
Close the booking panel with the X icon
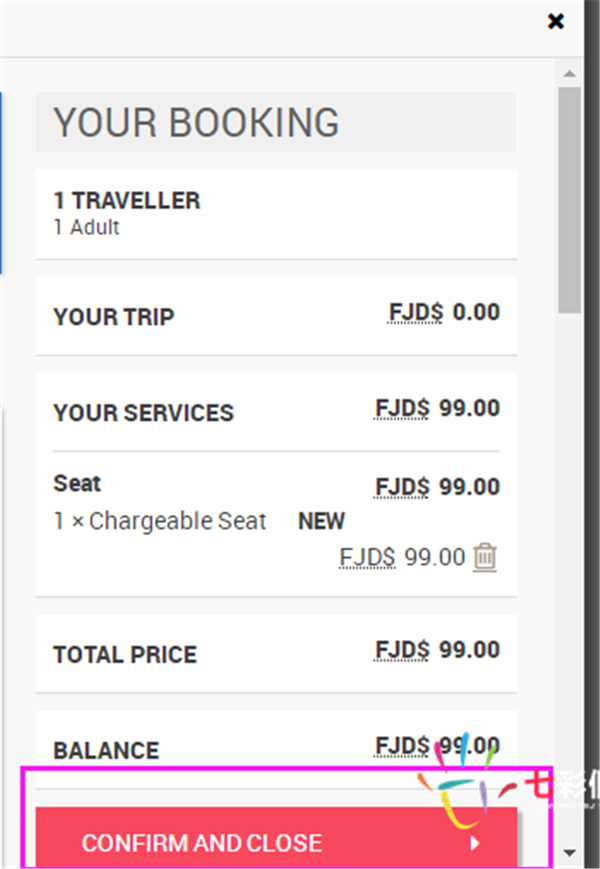coord(555,22)
